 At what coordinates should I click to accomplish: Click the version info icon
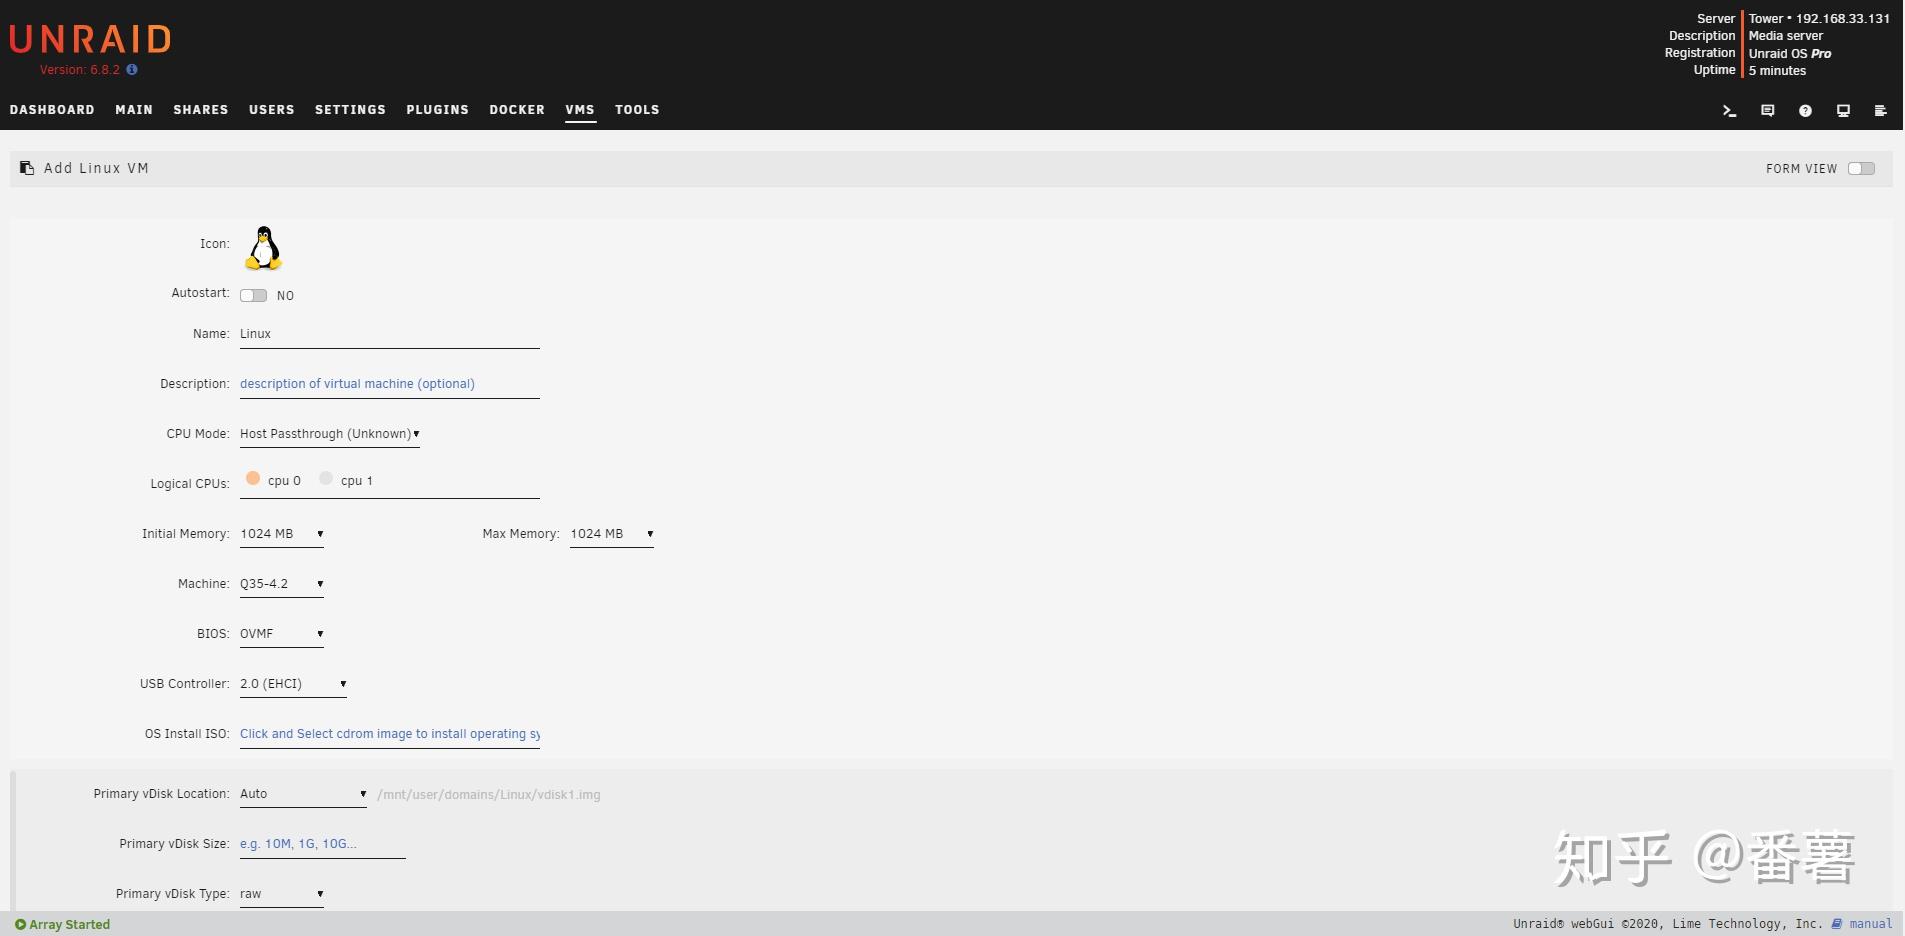pos(131,70)
